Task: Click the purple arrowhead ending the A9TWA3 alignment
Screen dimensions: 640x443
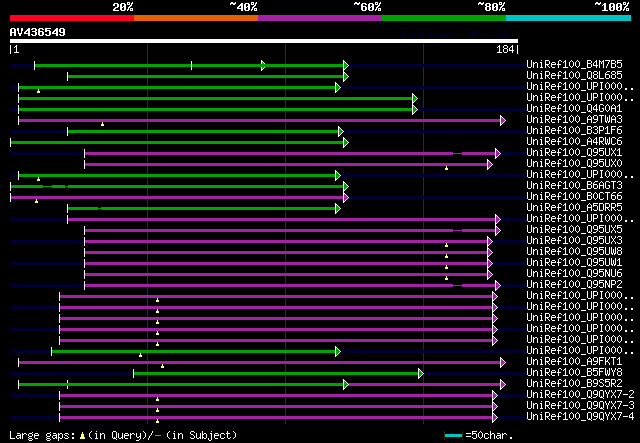Action: (x=503, y=120)
